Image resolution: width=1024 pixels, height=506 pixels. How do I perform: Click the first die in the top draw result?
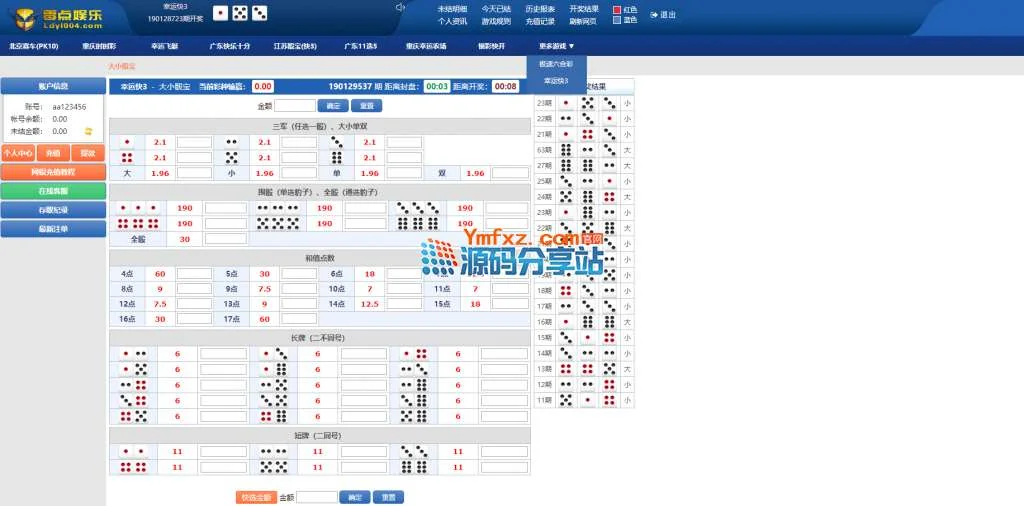(221, 13)
